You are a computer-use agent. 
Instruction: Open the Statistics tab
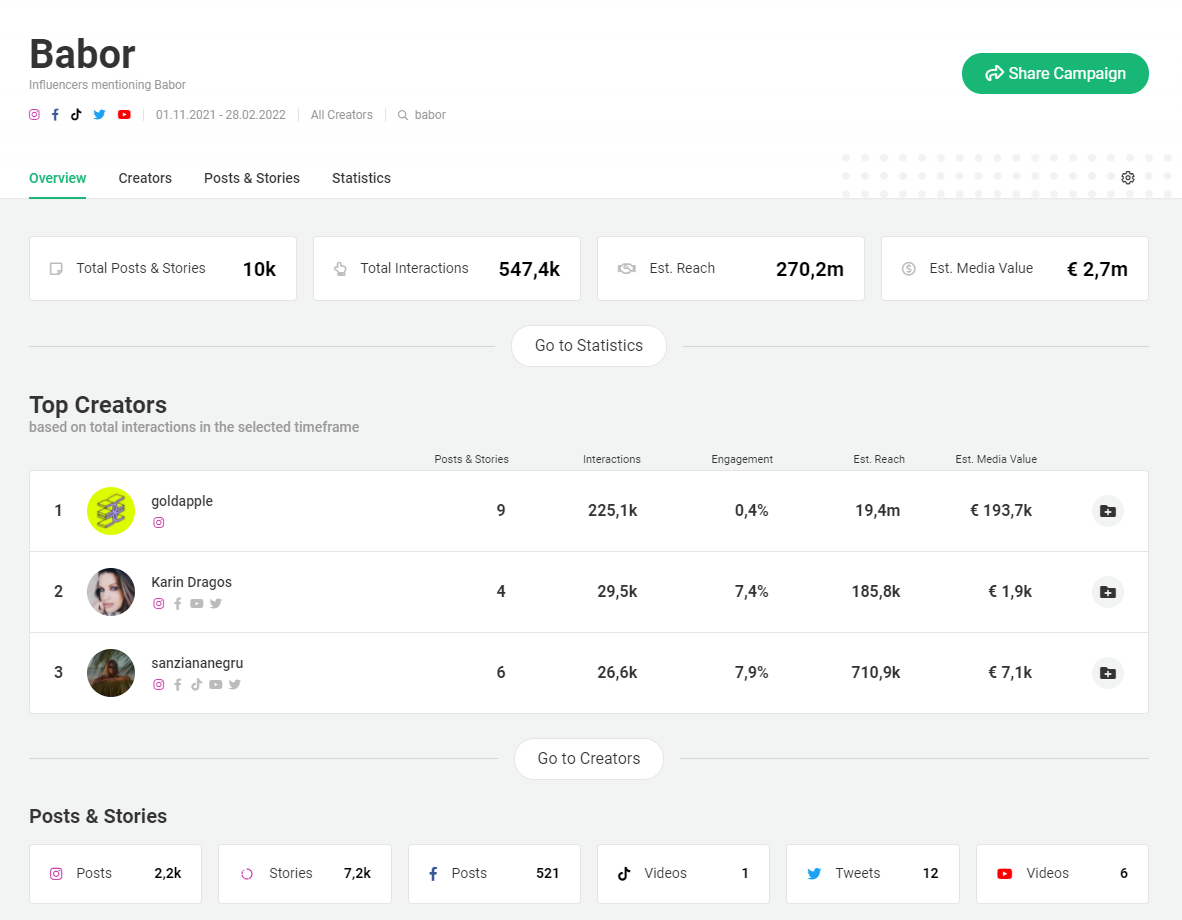point(361,178)
